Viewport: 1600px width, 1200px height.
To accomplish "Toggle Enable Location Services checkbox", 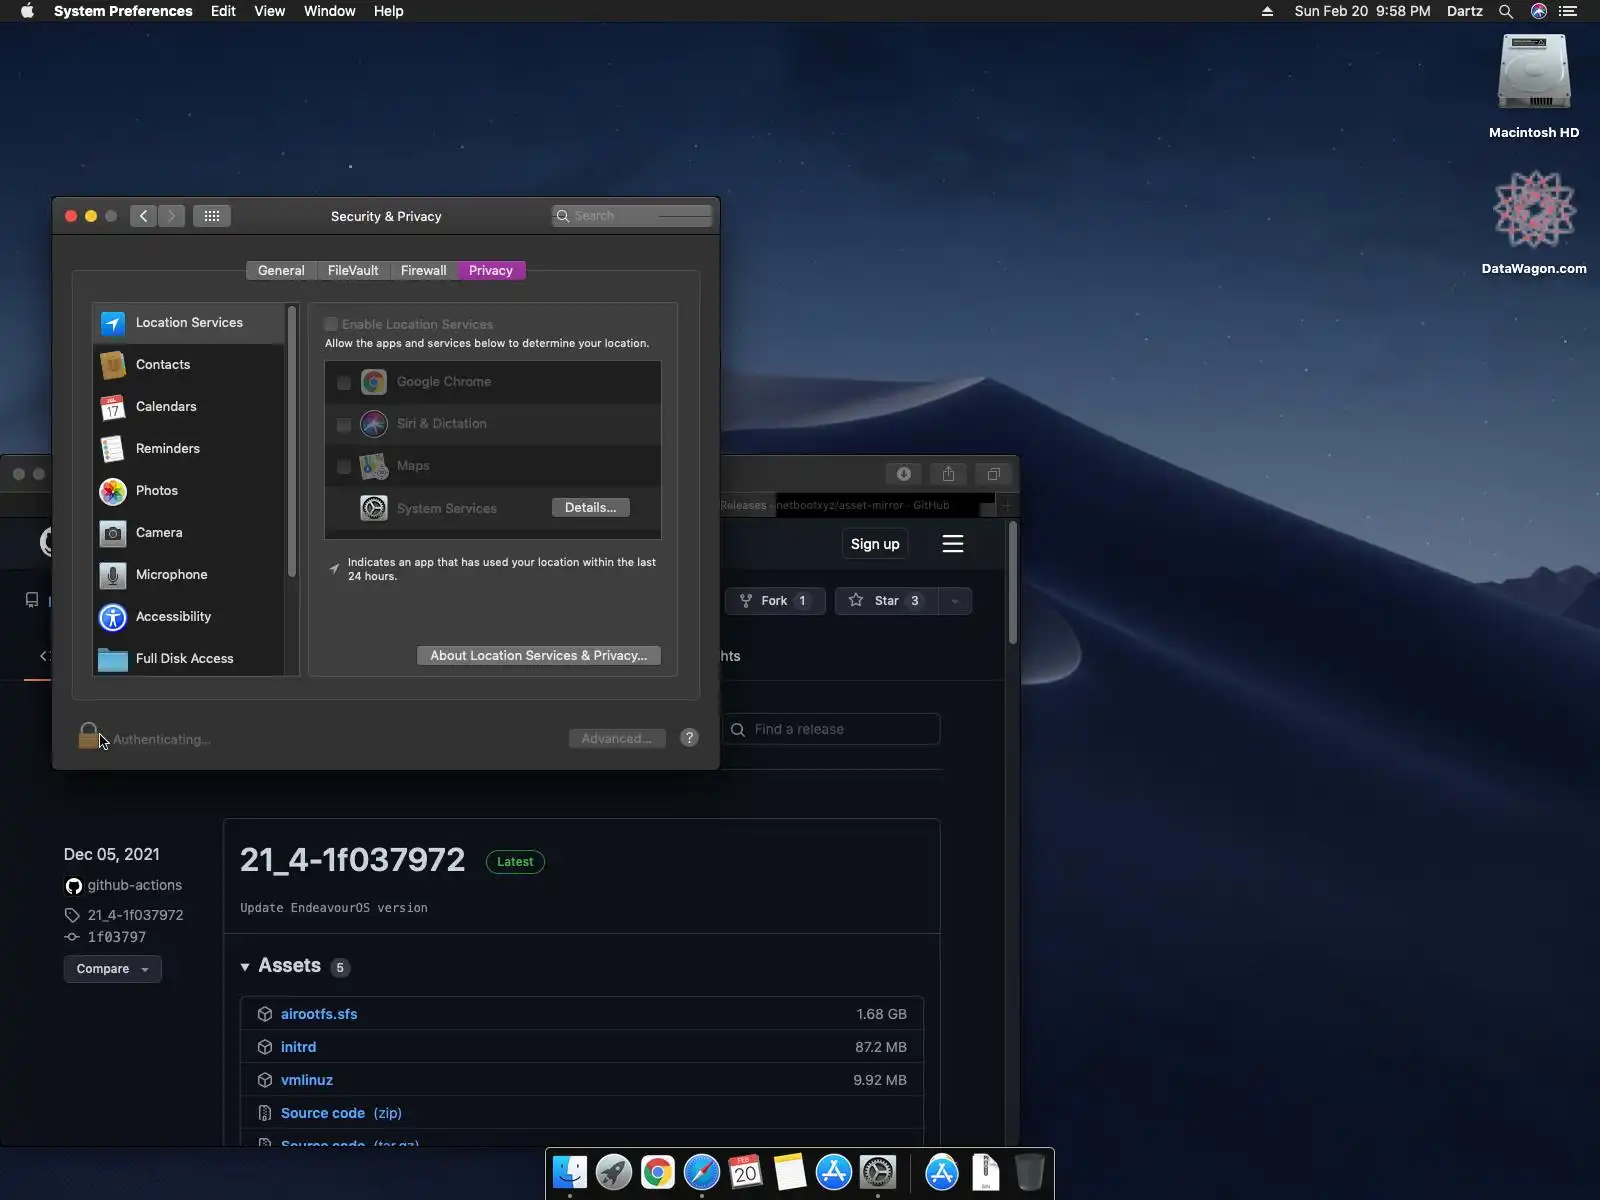I will [x=331, y=324].
